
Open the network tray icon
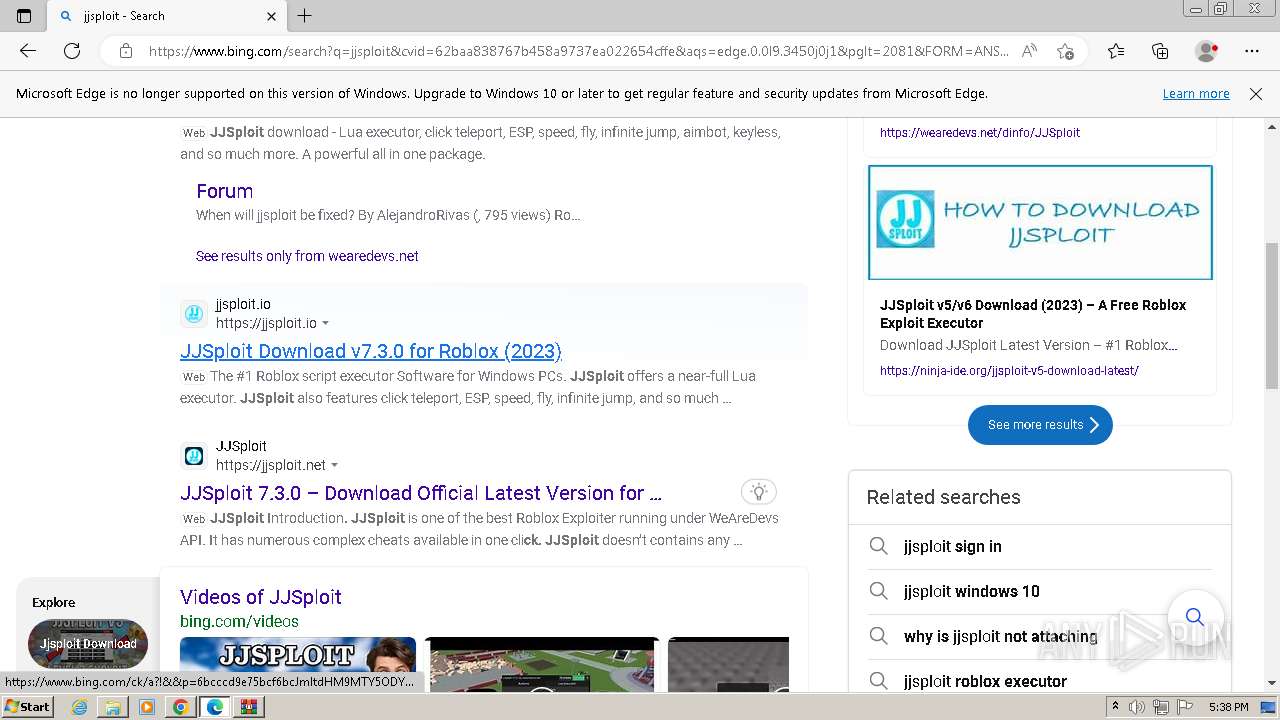coord(1161,707)
